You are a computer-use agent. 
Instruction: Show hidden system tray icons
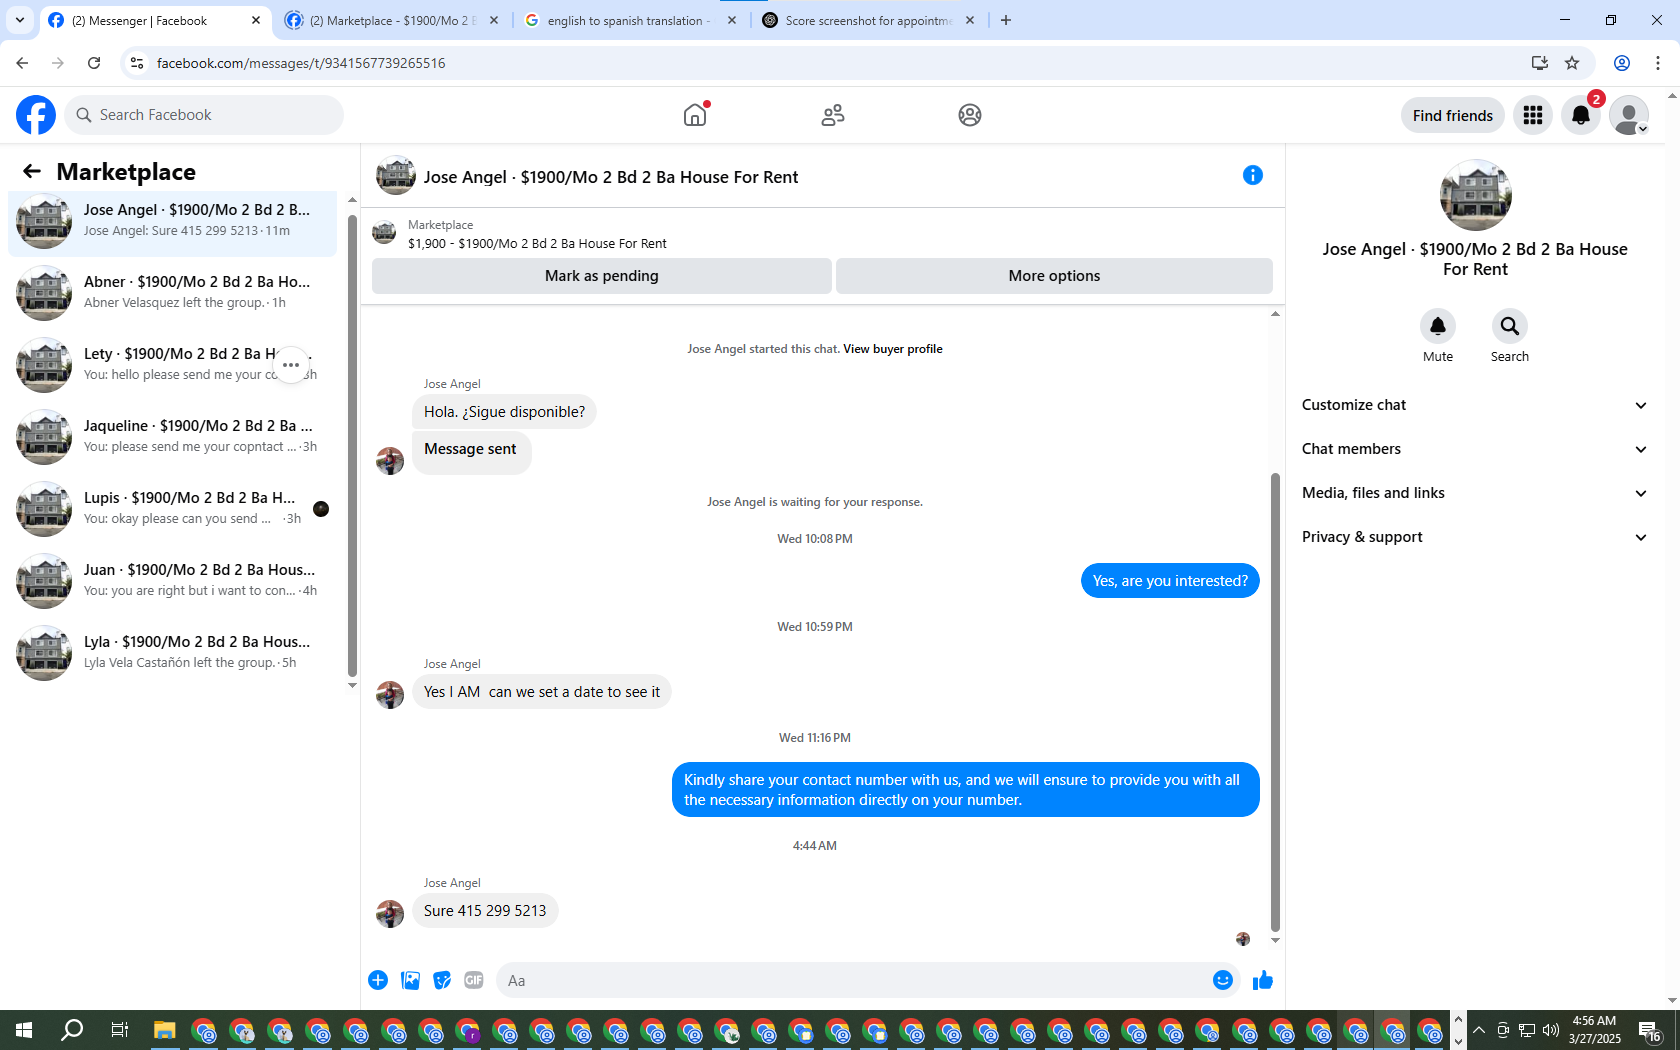(1479, 1030)
